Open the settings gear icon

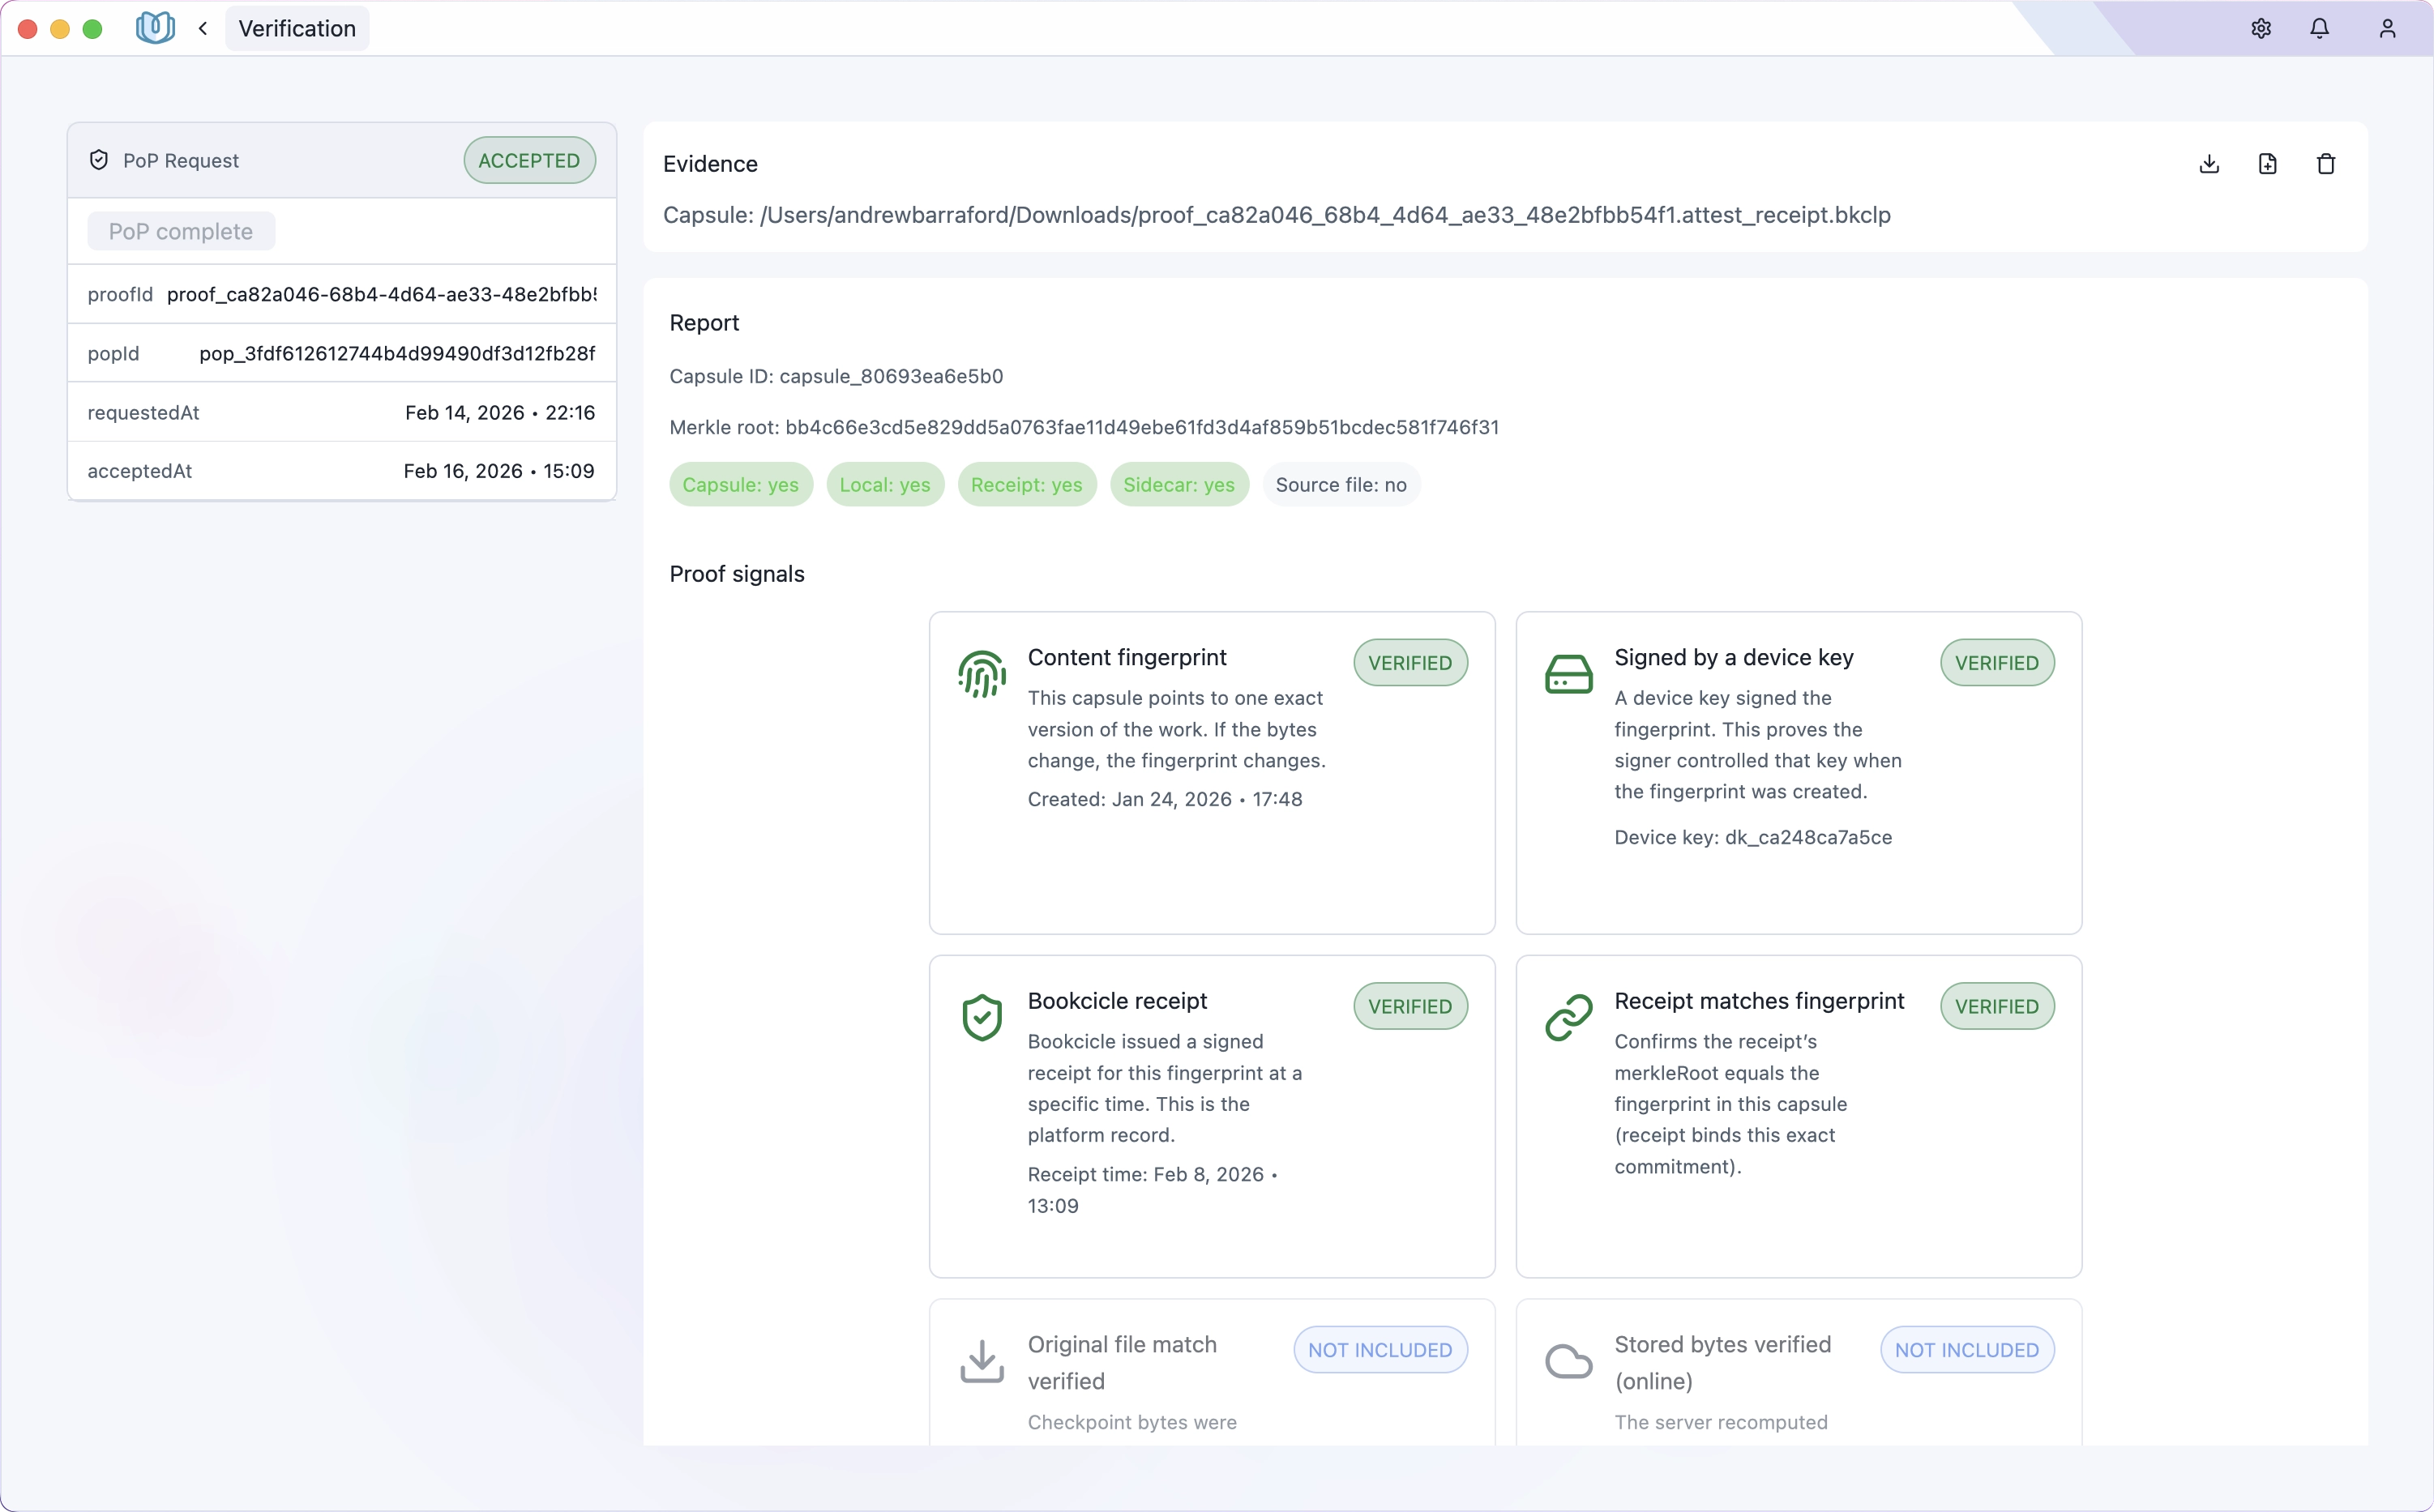[2261, 29]
